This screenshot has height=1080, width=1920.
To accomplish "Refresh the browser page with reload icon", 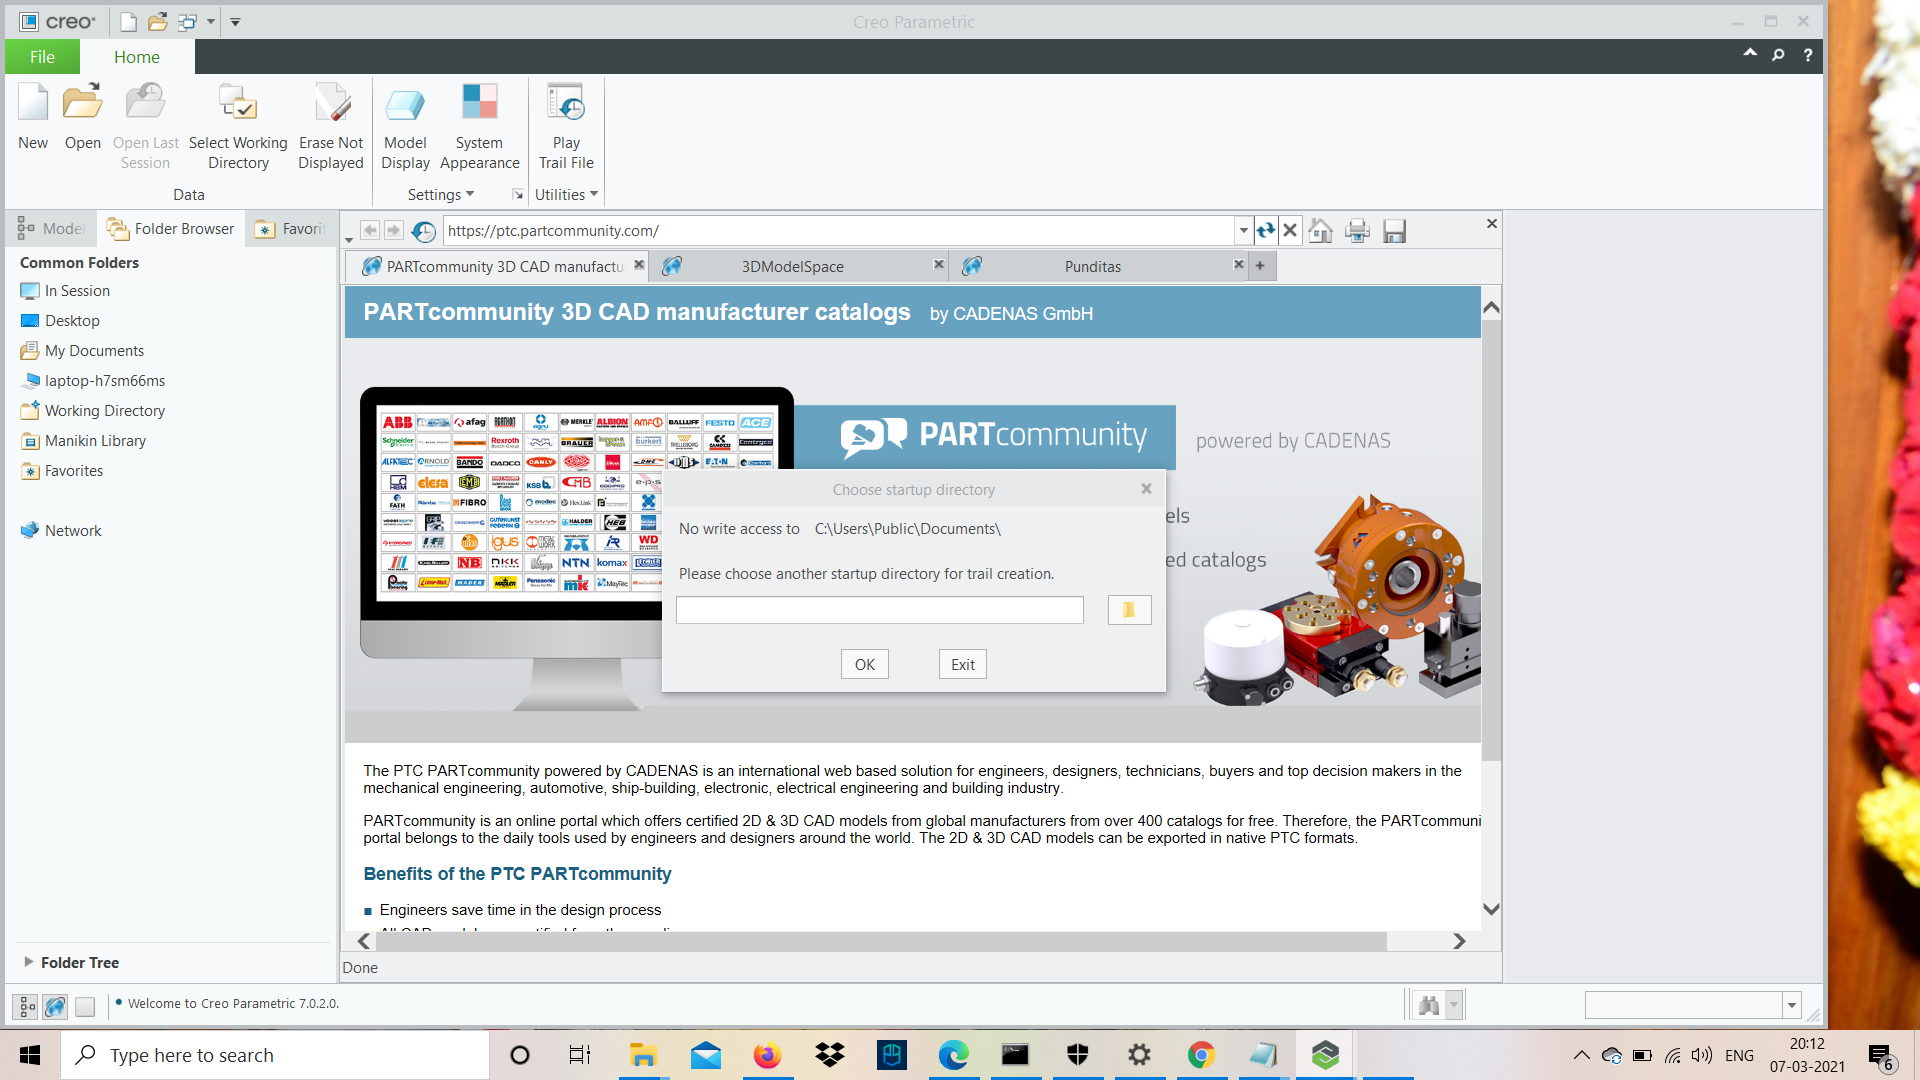I will pos(1266,230).
